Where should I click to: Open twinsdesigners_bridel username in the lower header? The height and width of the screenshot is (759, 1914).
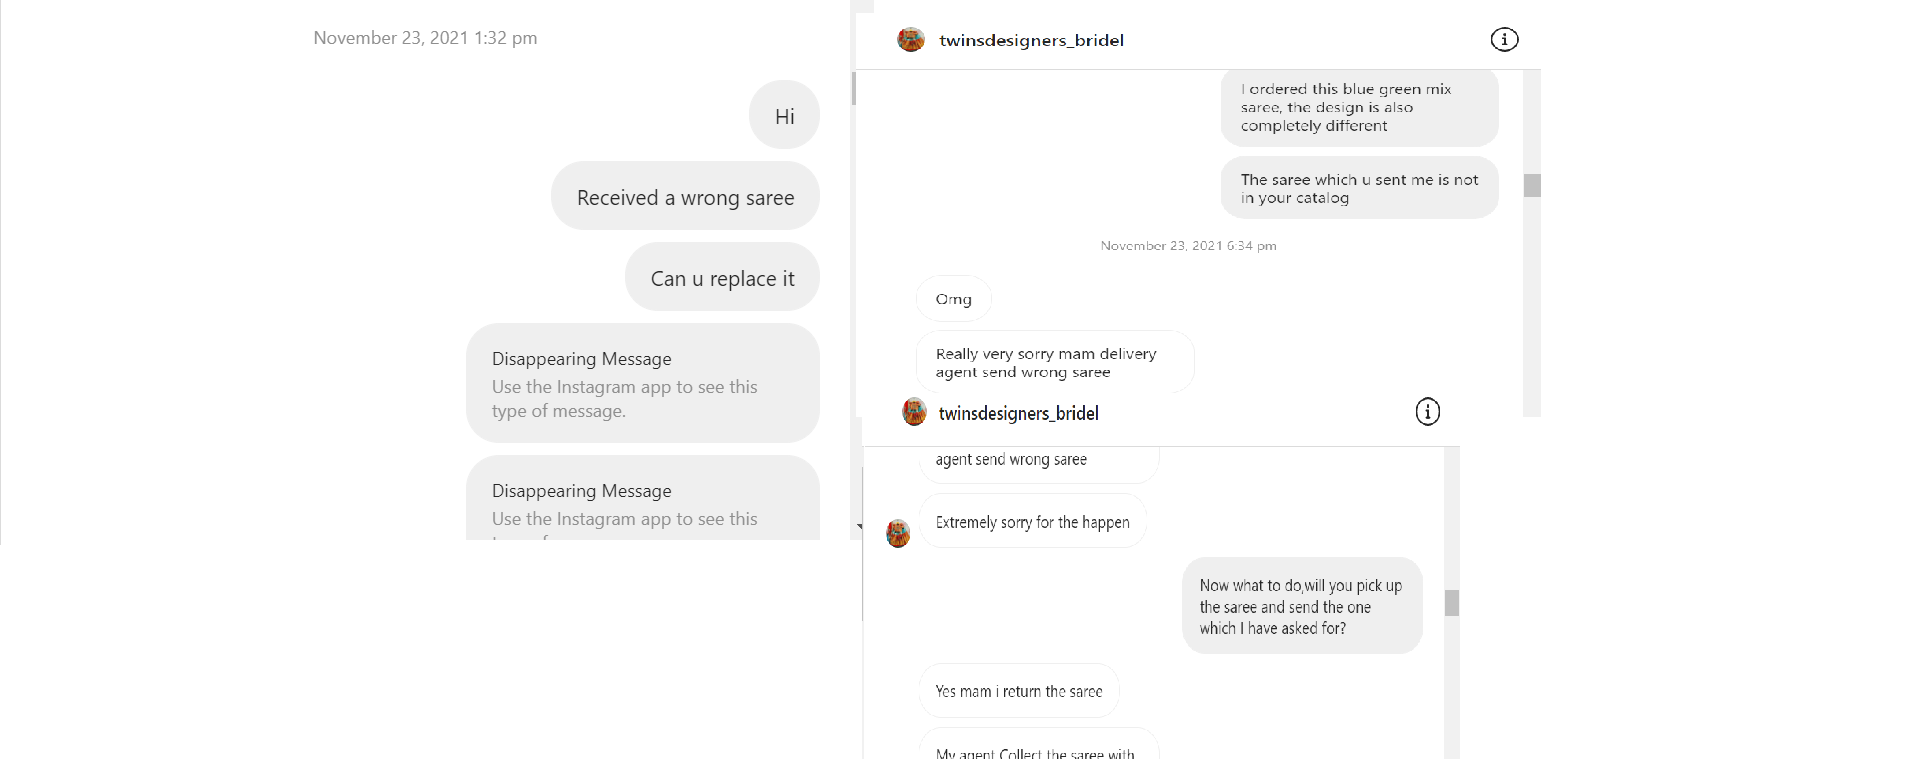1018,413
